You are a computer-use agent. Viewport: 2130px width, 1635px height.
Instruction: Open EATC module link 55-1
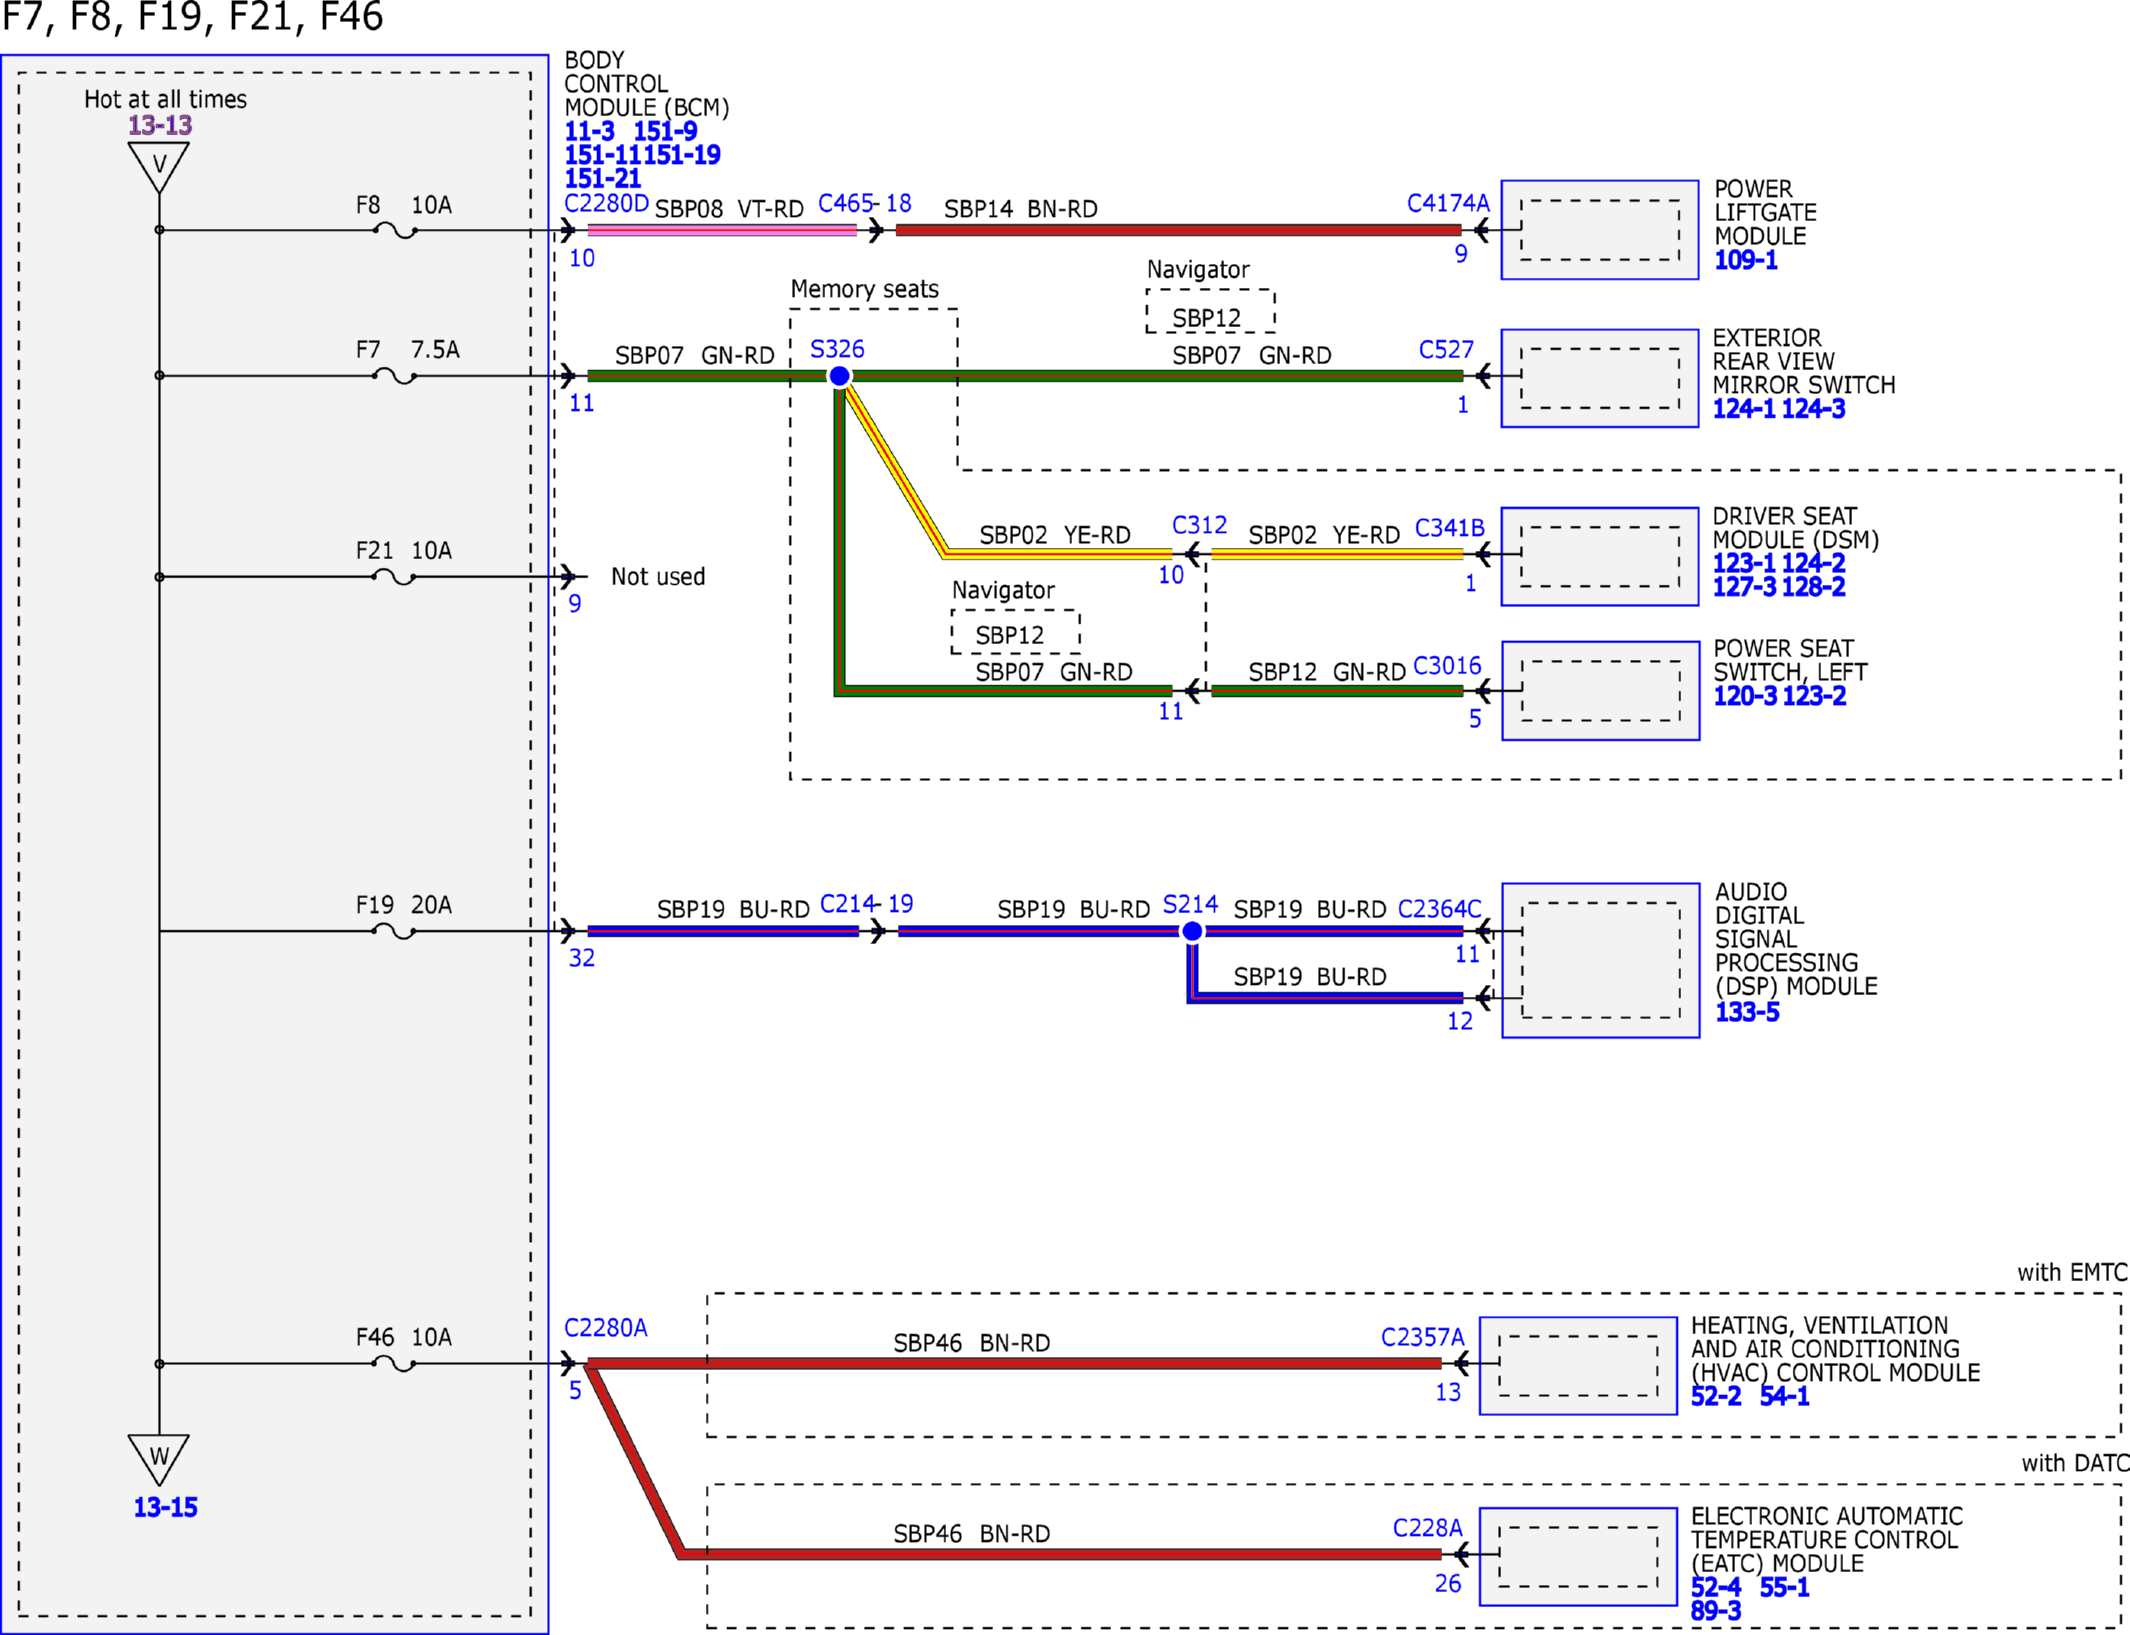1784,1587
